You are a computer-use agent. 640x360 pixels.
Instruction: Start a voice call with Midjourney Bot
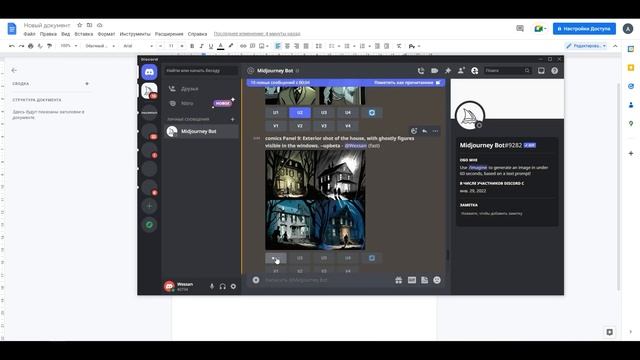tap(421, 71)
